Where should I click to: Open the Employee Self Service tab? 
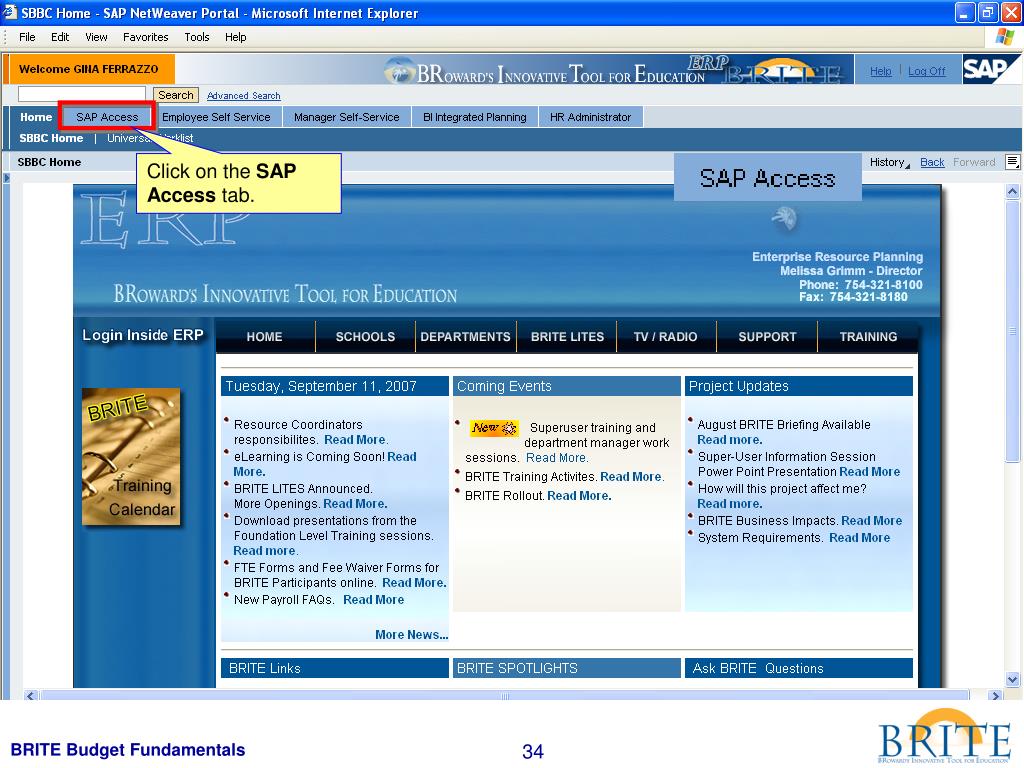pyautogui.click(x=216, y=117)
